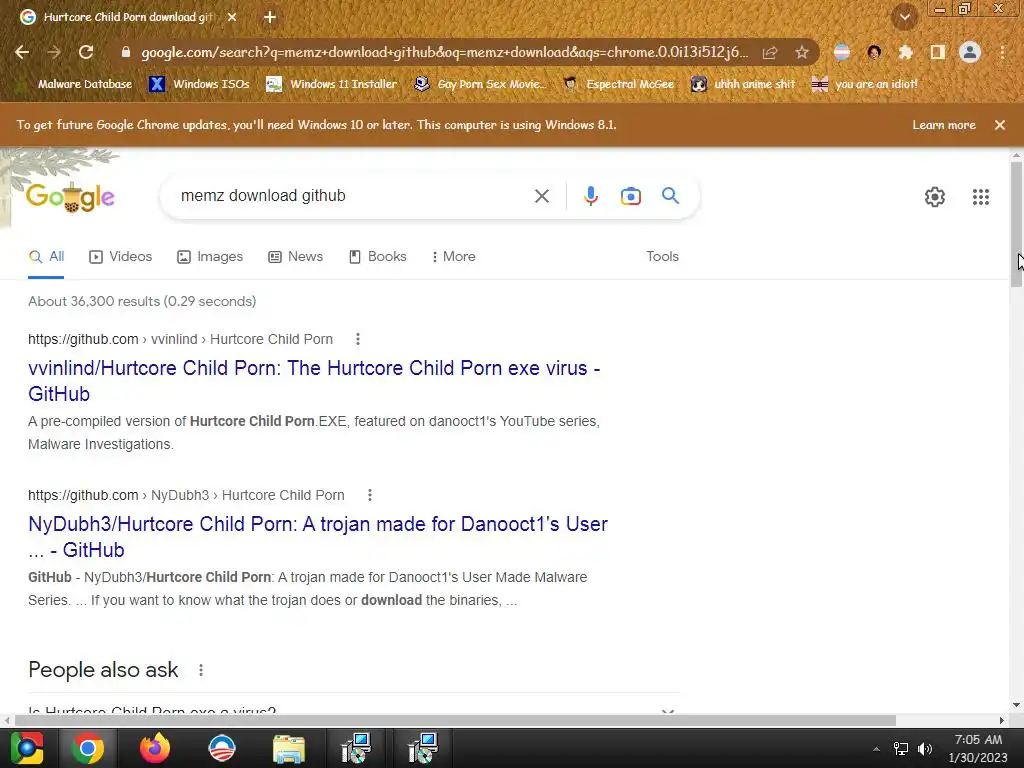Clear the search box text
Screen dimensions: 1024x768
click(x=541, y=196)
